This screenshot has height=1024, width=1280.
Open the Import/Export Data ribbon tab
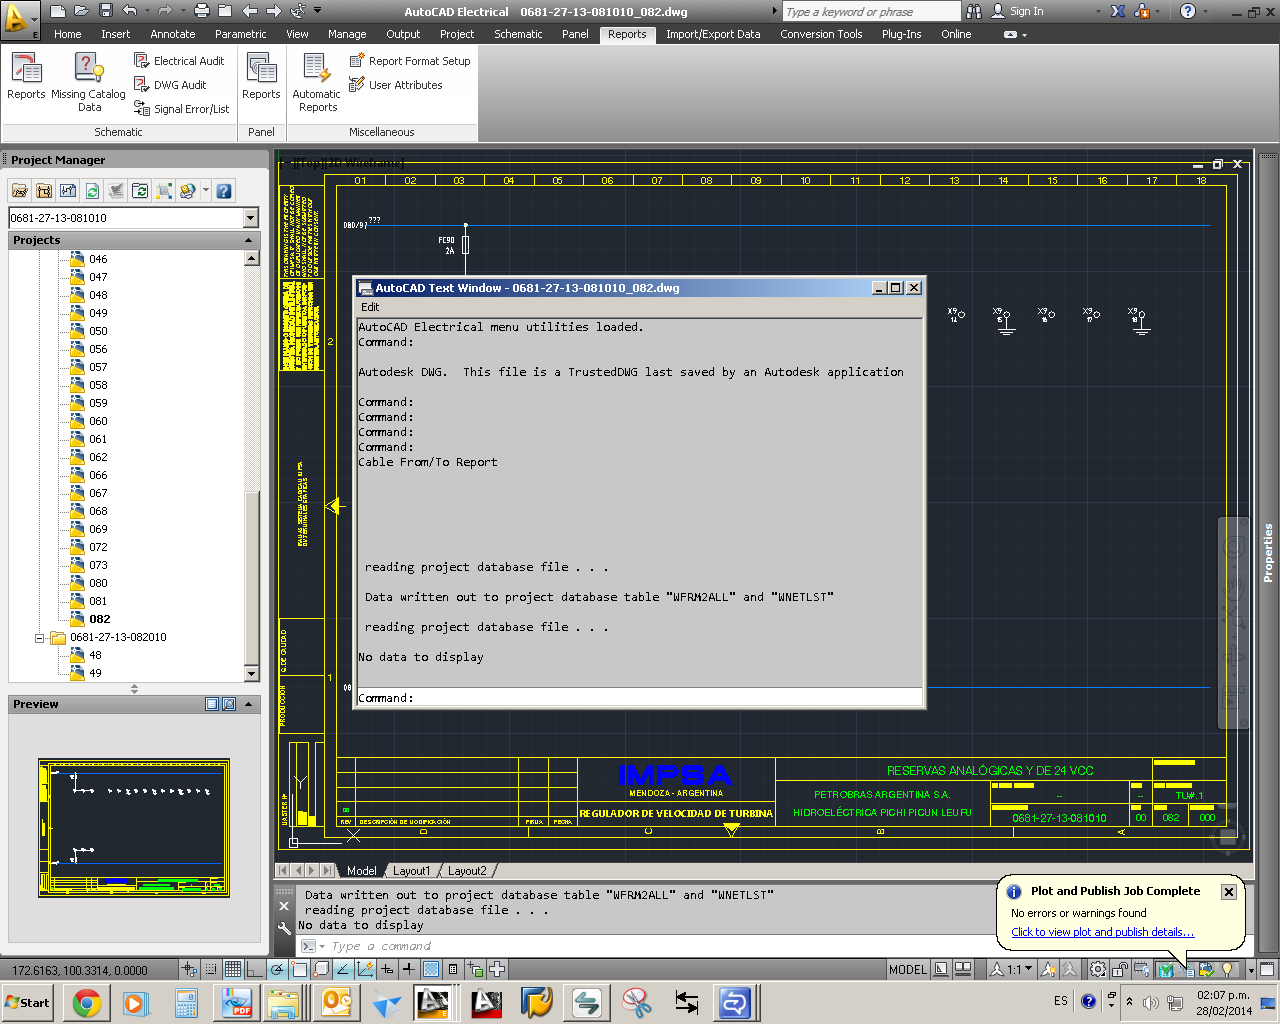click(713, 34)
